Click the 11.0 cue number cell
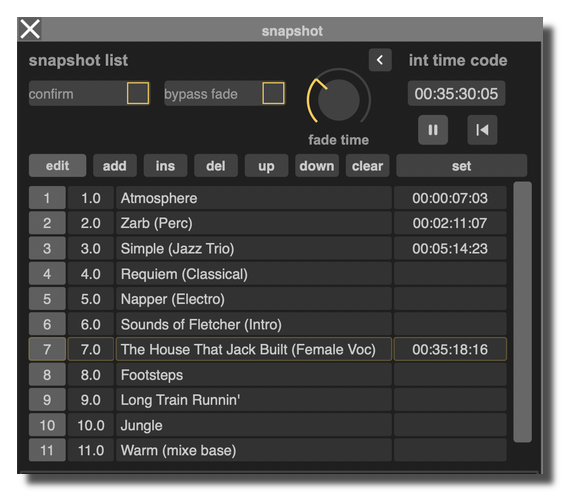The height and width of the screenshot is (492, 561). click(91, 450)
